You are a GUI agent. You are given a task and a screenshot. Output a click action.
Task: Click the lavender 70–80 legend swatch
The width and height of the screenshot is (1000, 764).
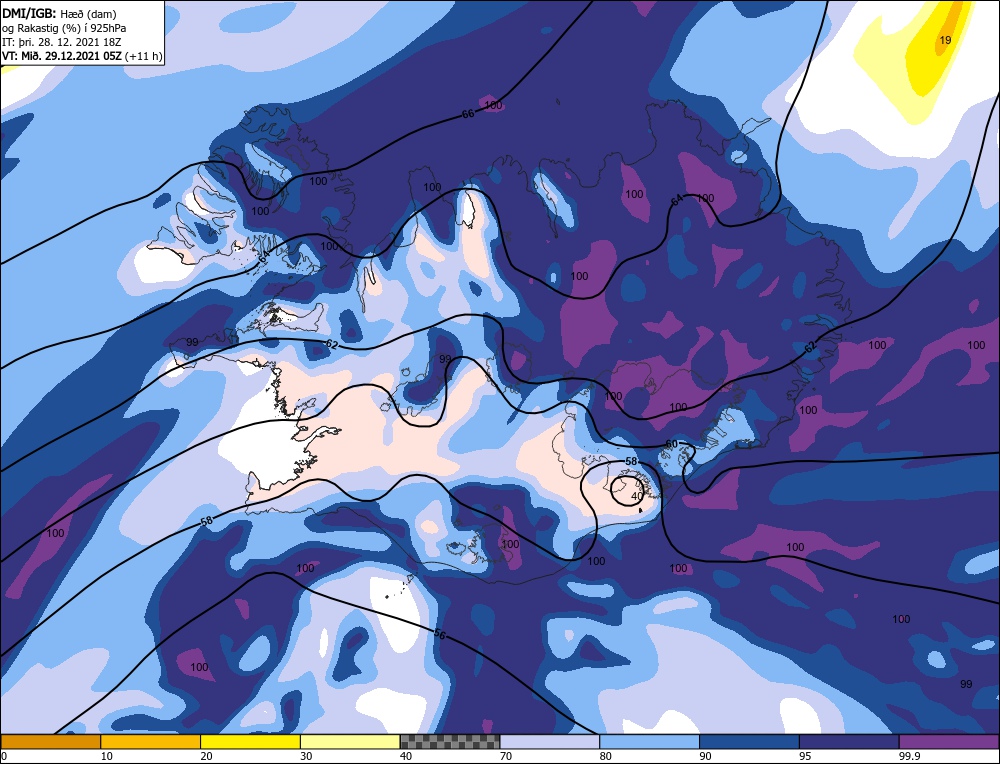550,741
